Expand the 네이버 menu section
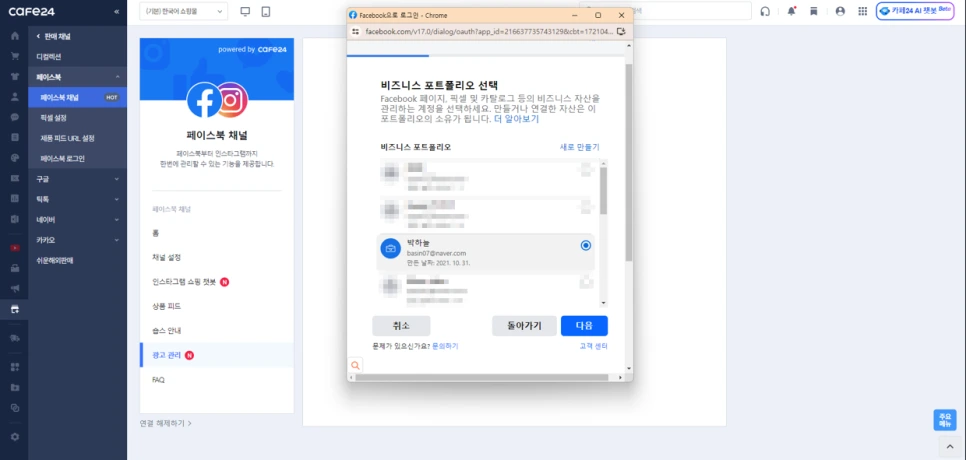Screen dimensions: 966x460 [x=78, y=220]
